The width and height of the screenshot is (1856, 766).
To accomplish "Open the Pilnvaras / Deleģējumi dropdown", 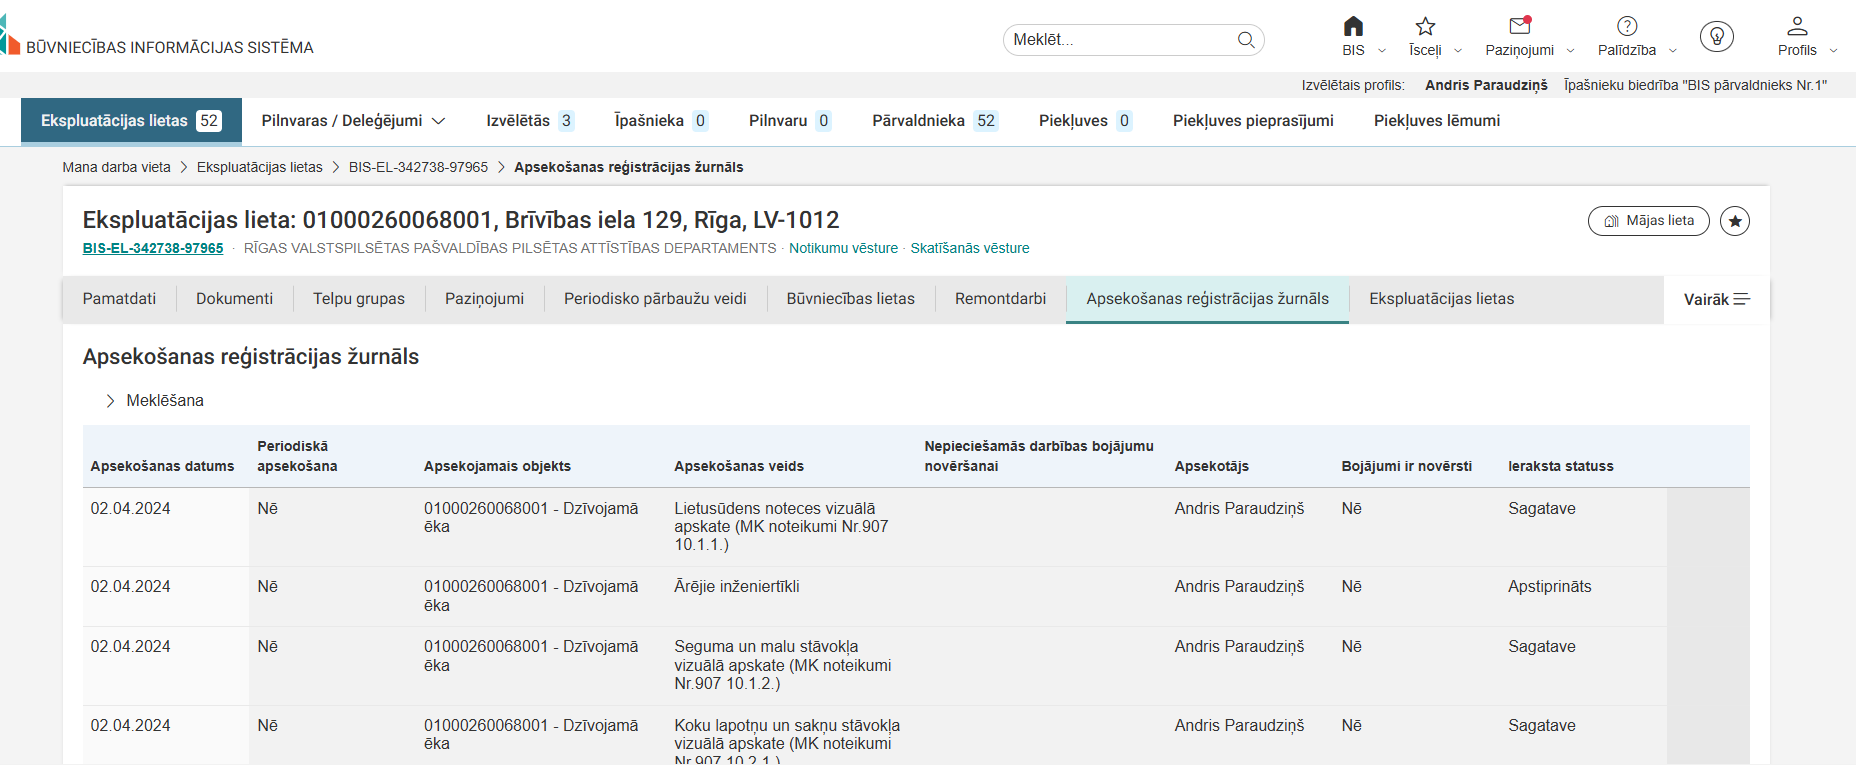I will click(353, 121).
